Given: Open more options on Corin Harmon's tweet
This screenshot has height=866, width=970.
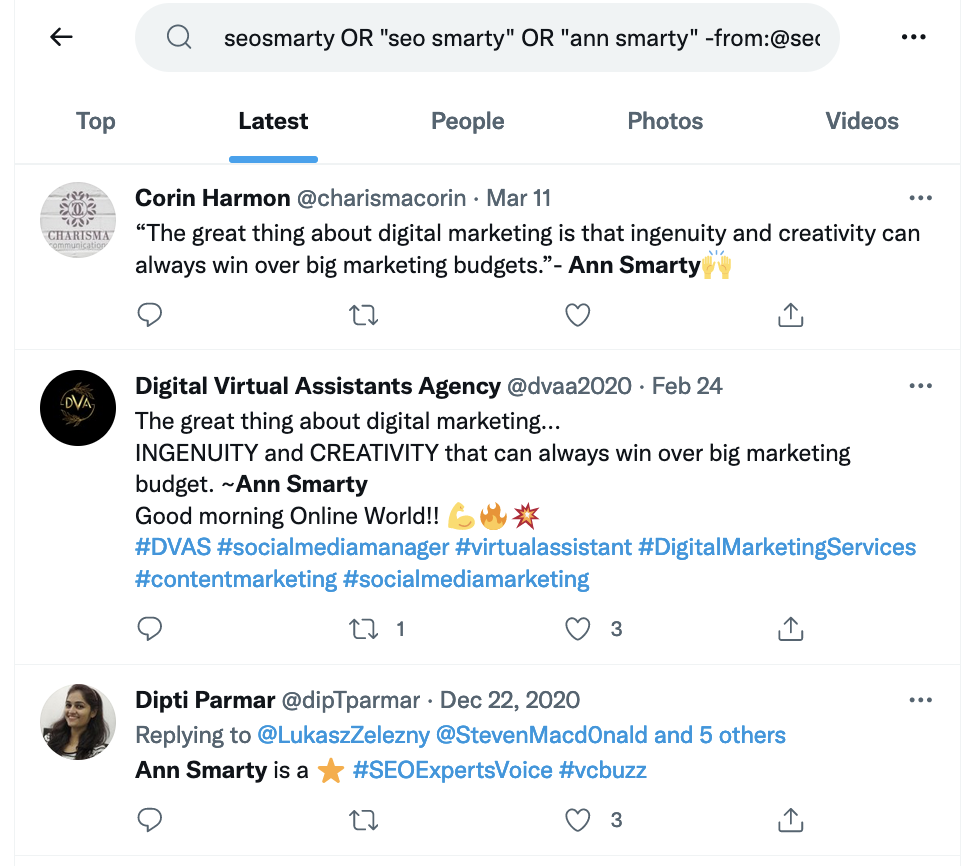Looking at the screenshot, I should pos(919,198).
